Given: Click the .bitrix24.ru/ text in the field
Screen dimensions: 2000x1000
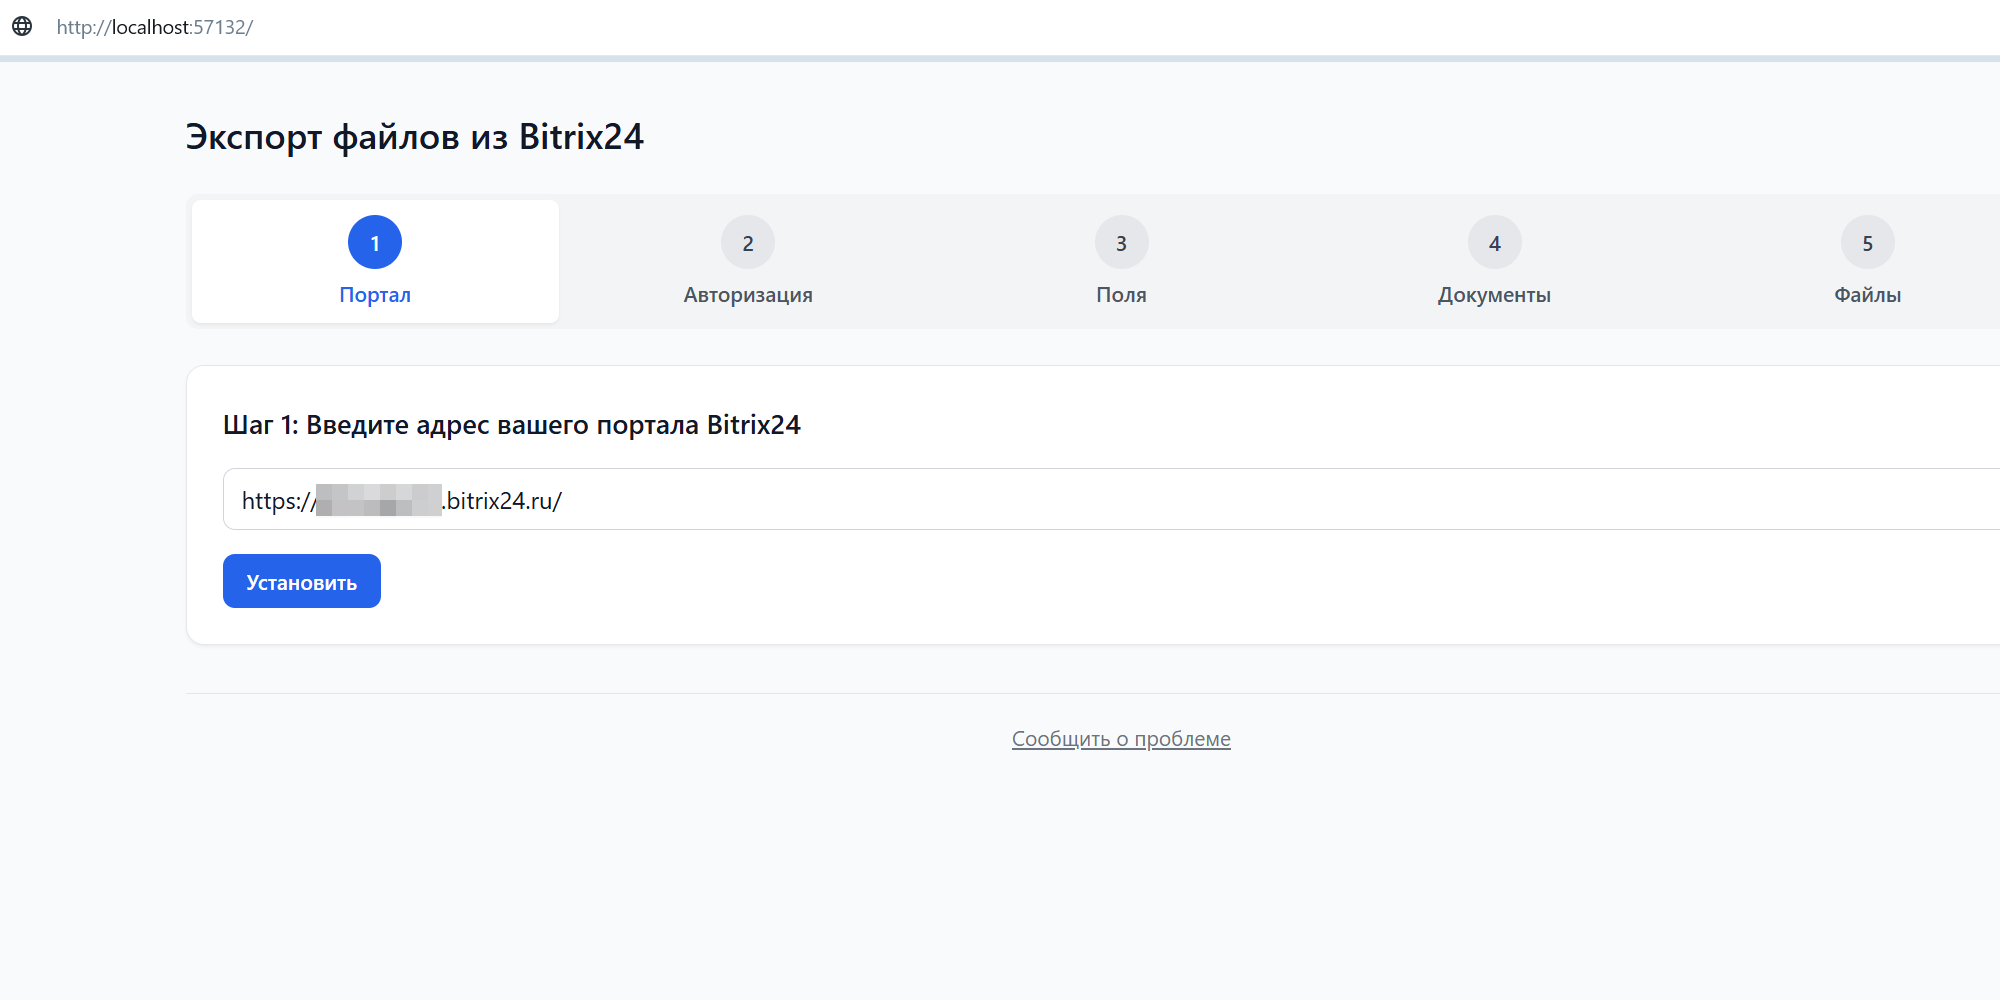Looking at the screenshot, I should pyautogui.click(x=504, y=501).
